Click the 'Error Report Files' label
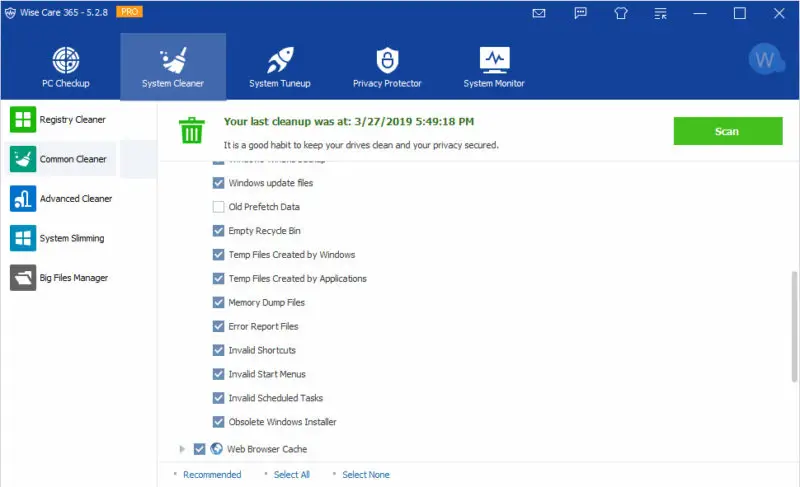Image resolution: width=800 pixels, height=487 pixels. 263,326
